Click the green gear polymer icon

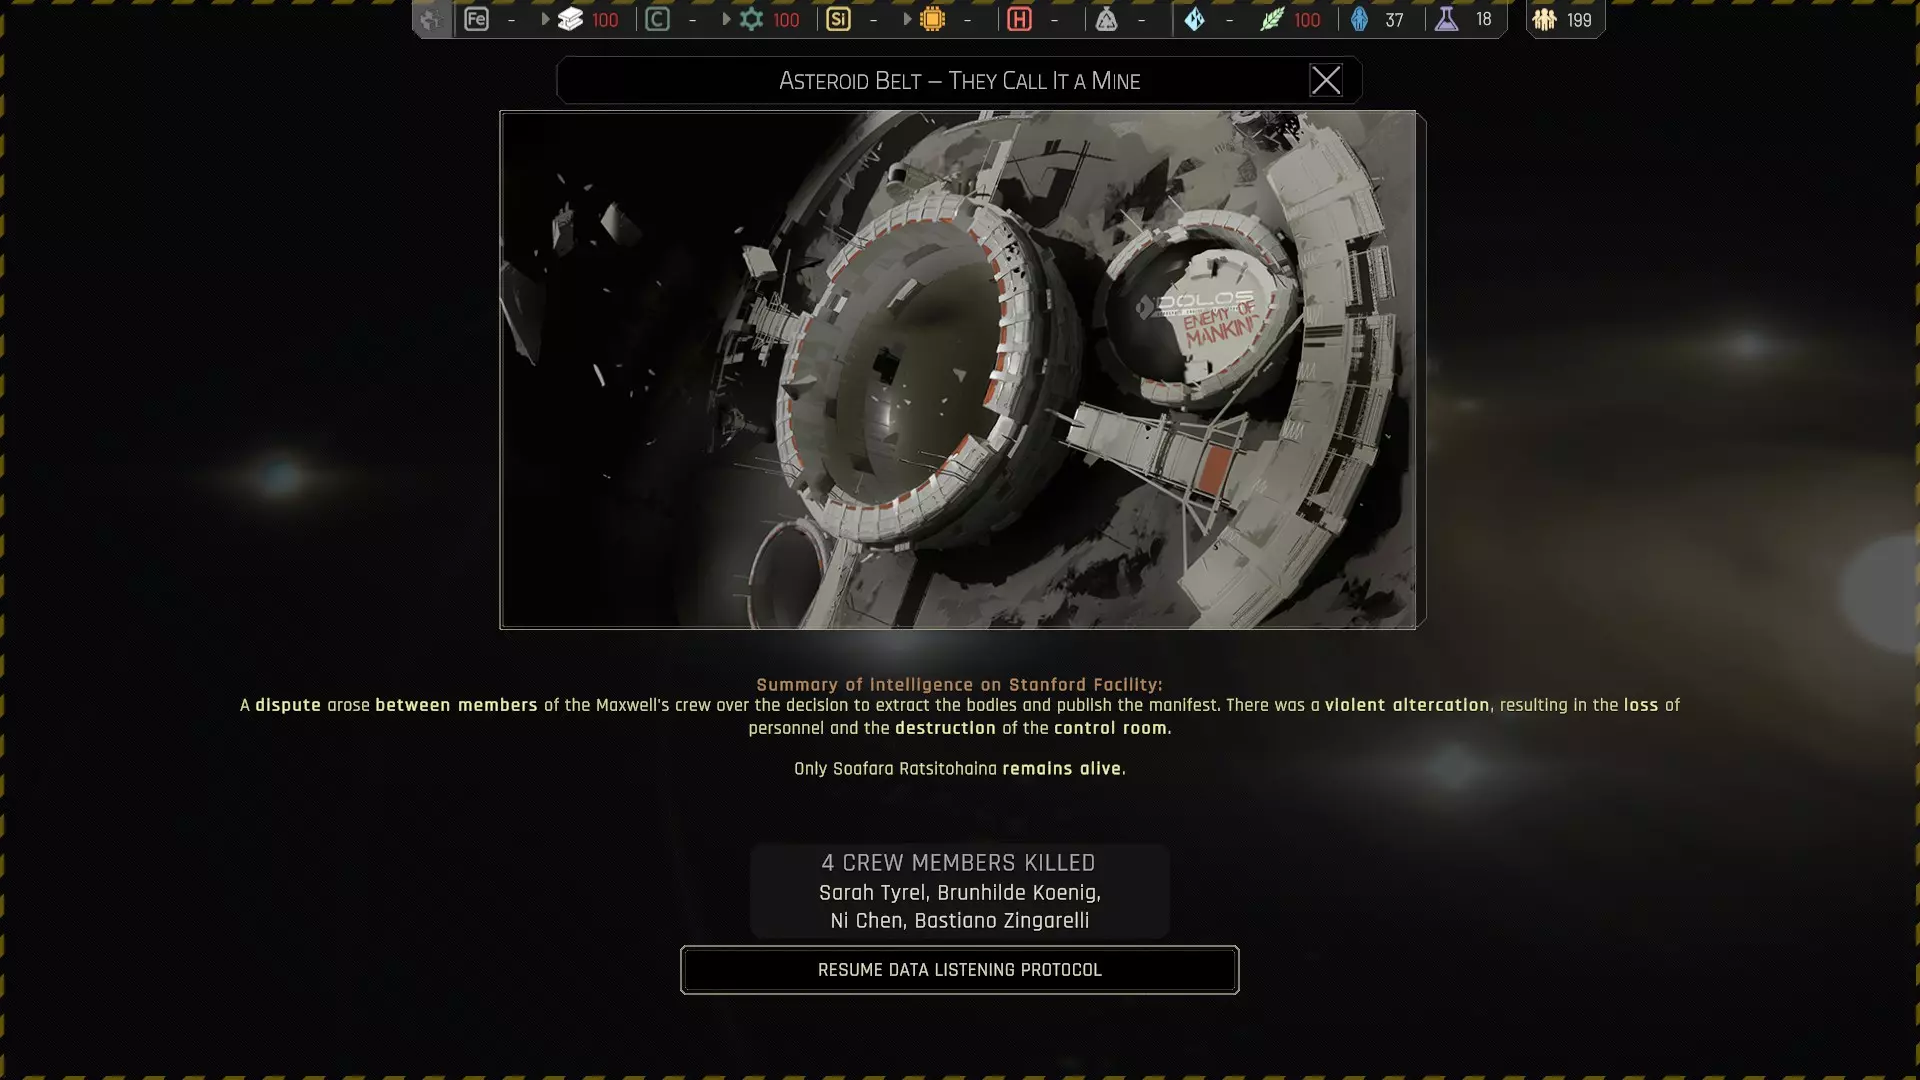[x=751, y=19]
